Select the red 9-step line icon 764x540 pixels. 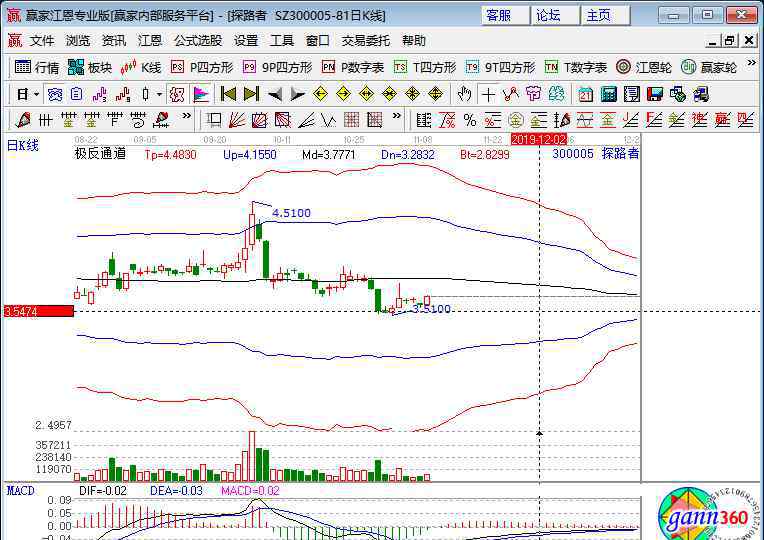(123, 94)
